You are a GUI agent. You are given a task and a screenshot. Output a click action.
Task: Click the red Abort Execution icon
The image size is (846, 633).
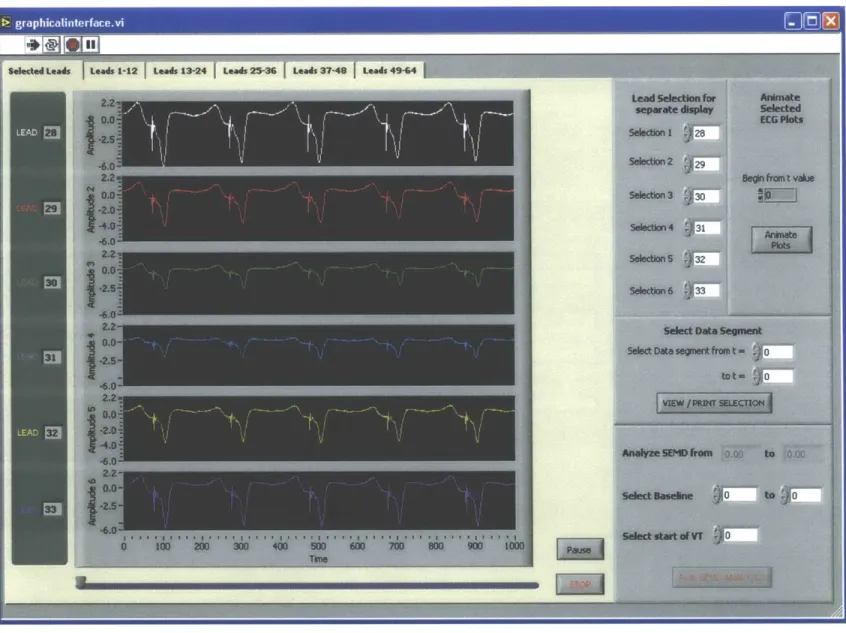click(72, 45)
